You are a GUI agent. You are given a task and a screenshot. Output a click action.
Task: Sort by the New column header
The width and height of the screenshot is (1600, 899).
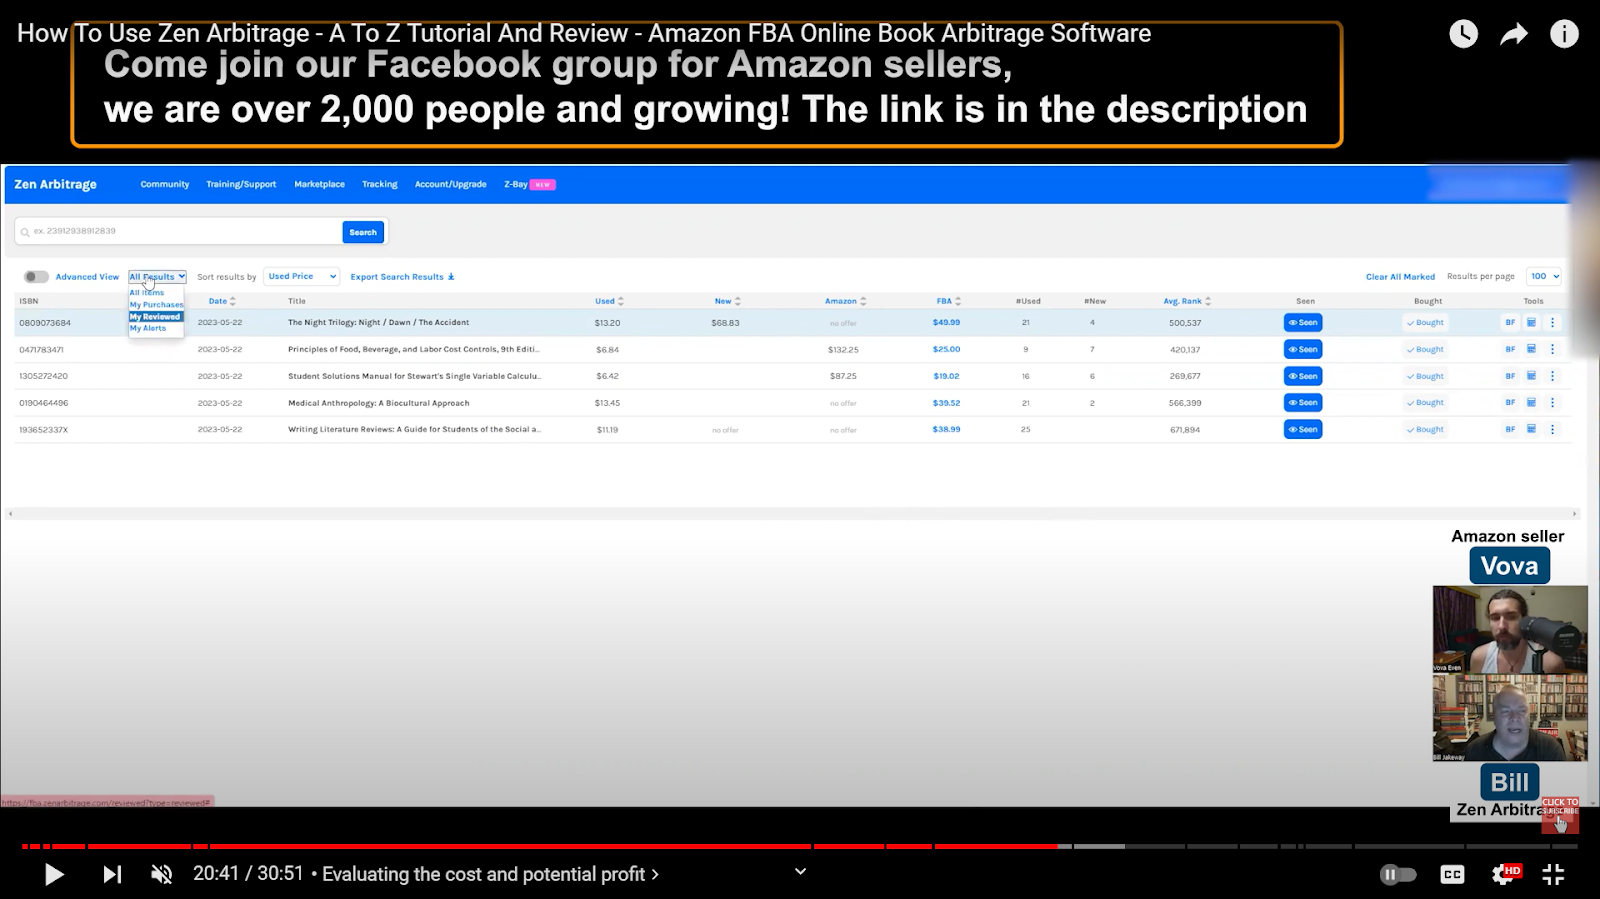coord(728,301)
